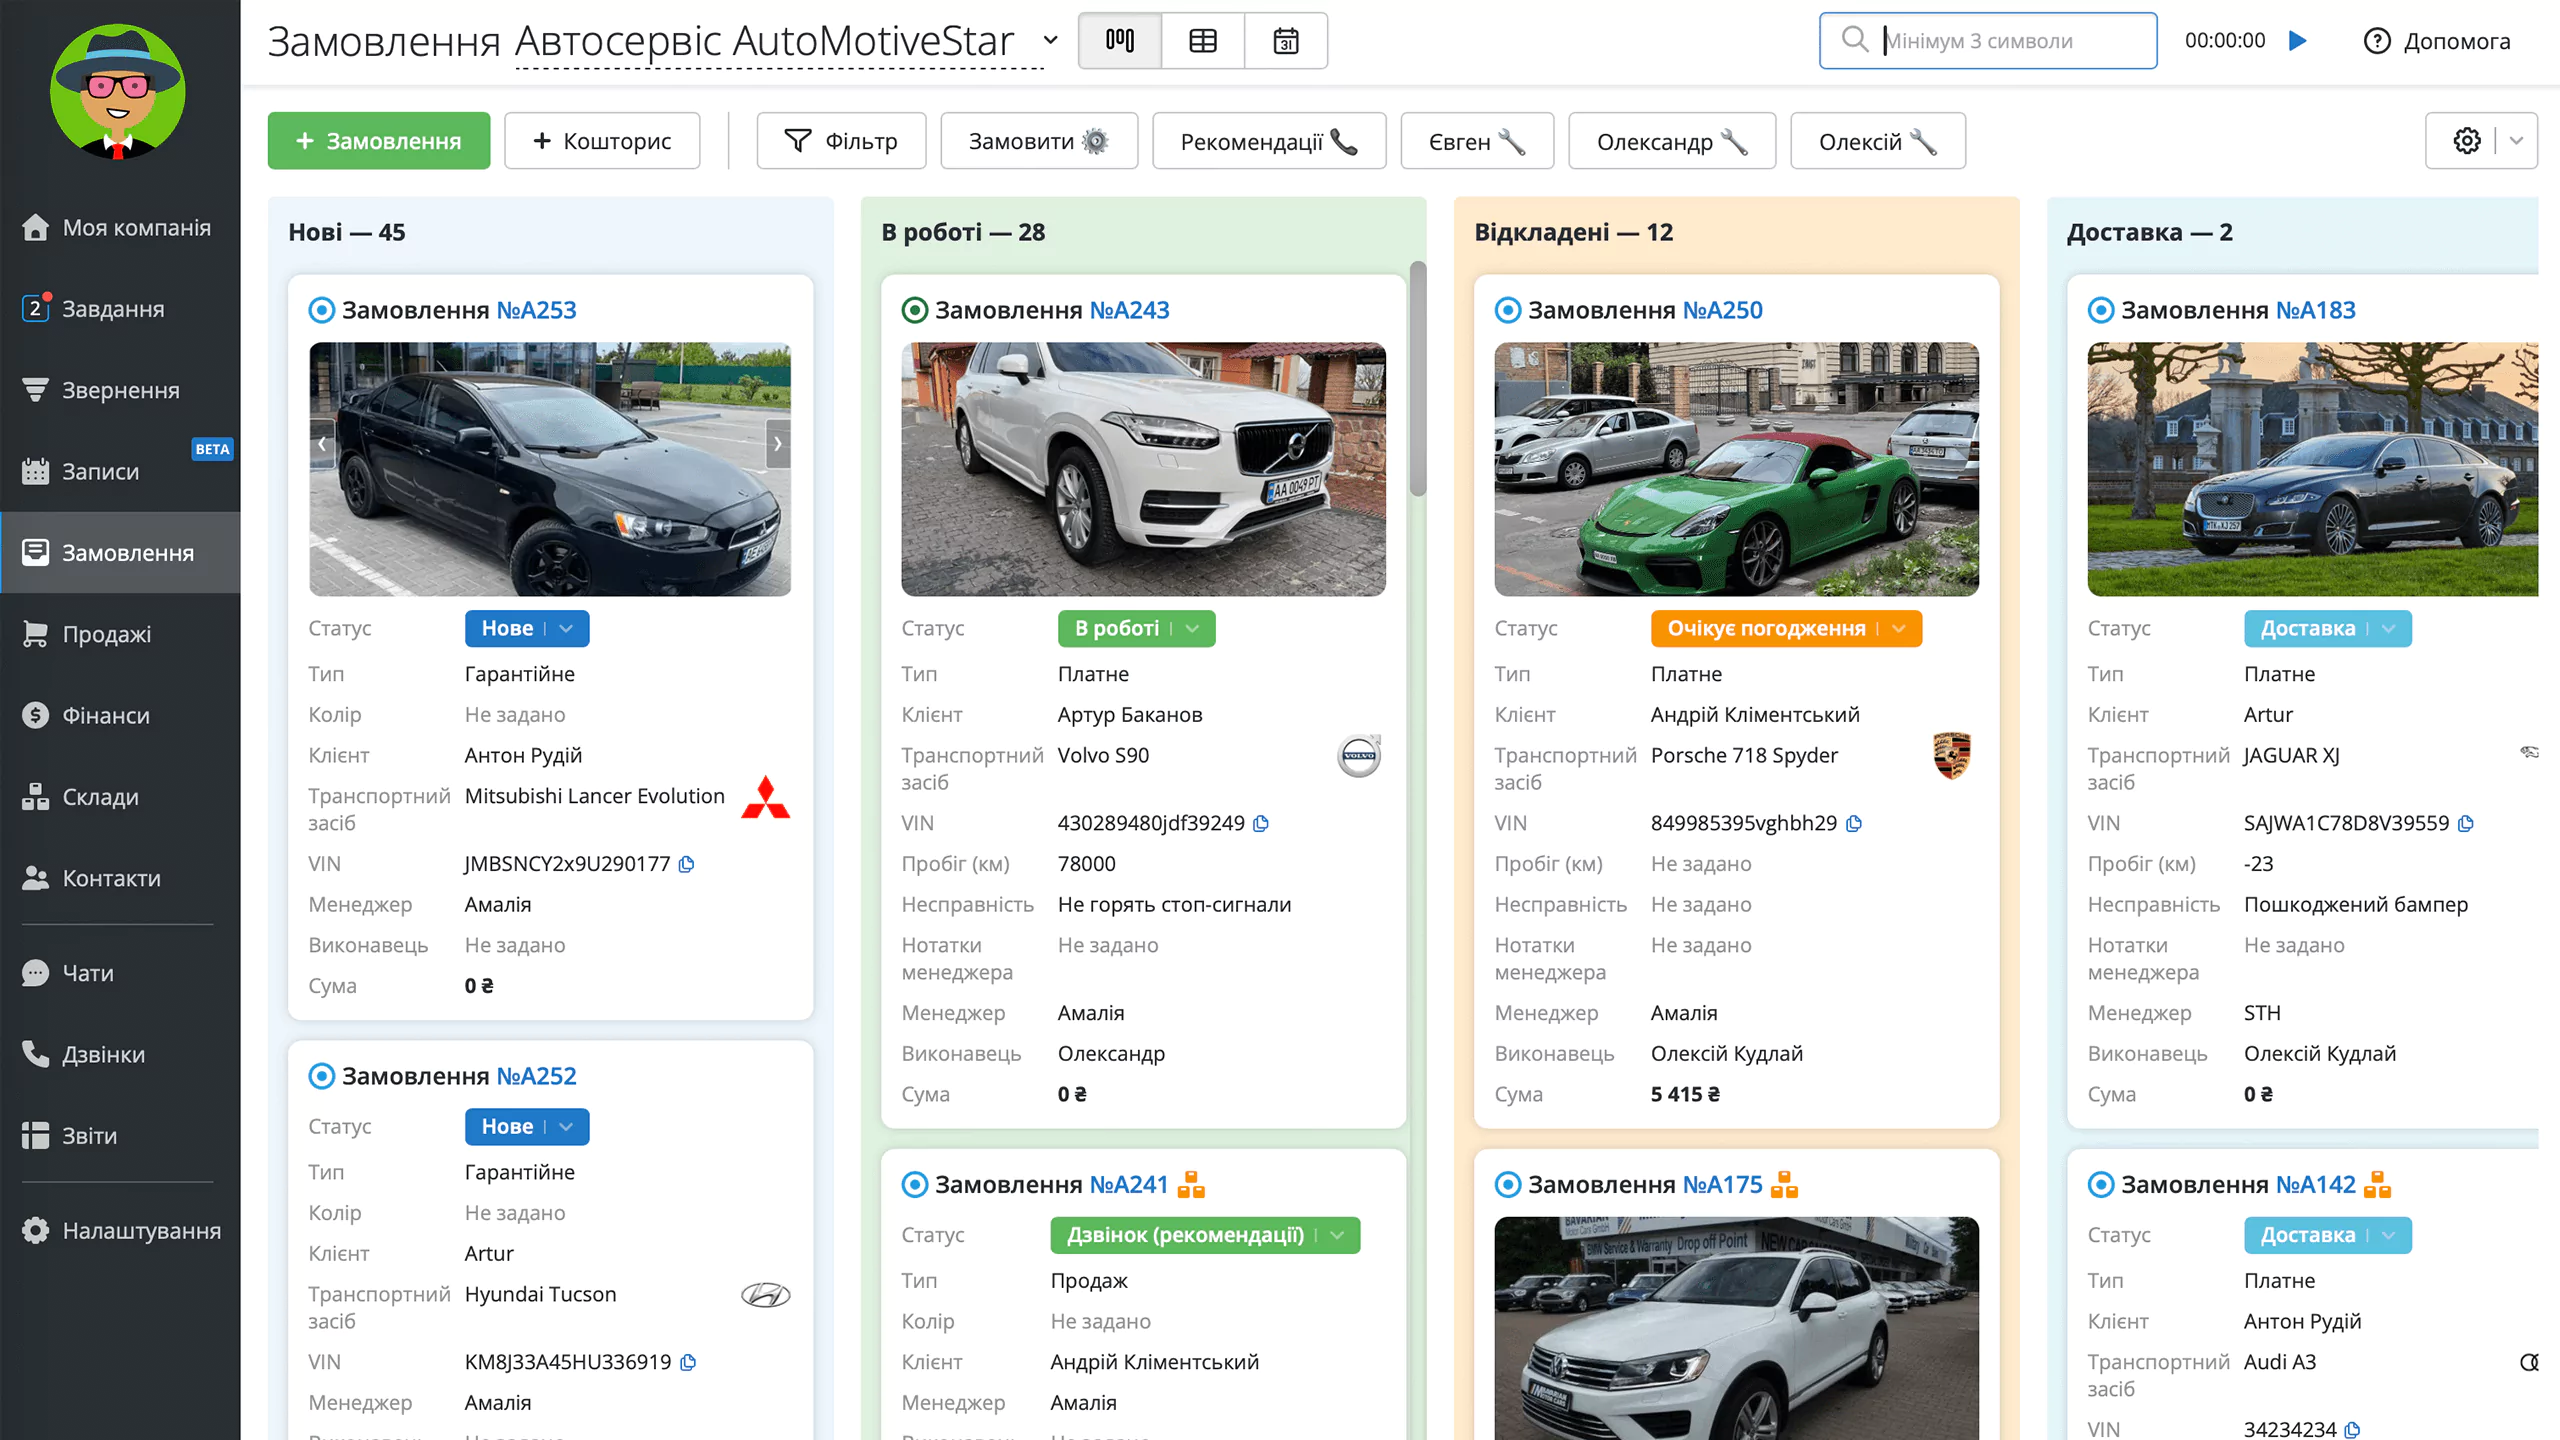Open Налаштування in sidebar
This screenshot has height=1440, width=2560.
(x=120, y=1230)
